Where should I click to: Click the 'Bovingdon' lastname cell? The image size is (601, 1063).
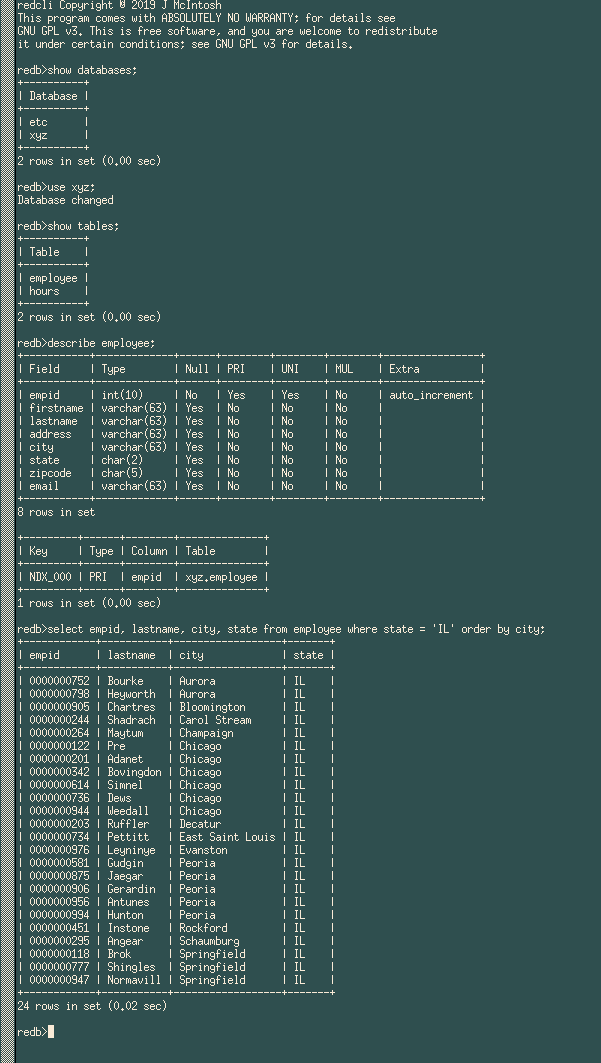134,772
